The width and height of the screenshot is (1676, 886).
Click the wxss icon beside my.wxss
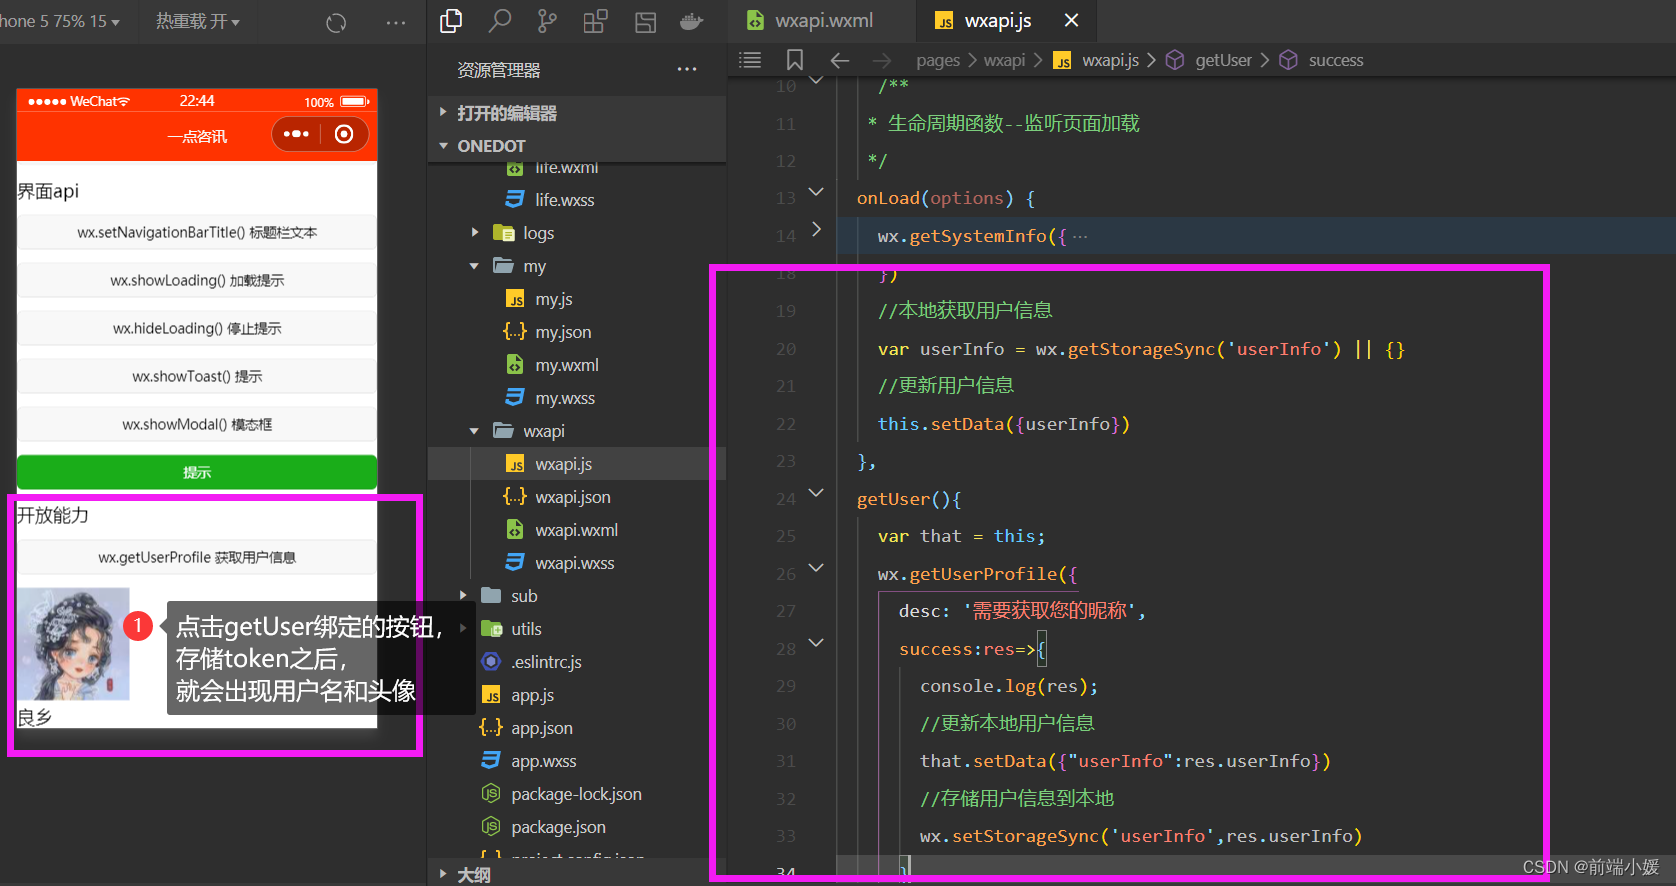click(x=515, y=397)
